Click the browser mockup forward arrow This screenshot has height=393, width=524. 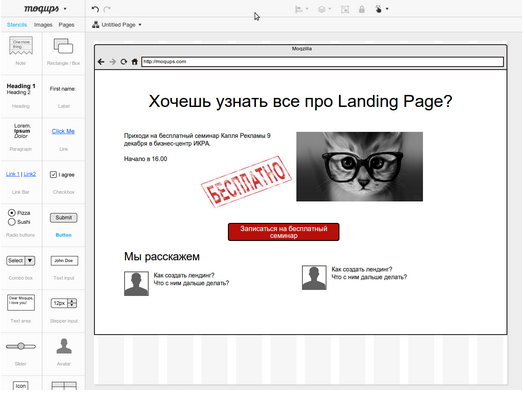pos(113,62)
